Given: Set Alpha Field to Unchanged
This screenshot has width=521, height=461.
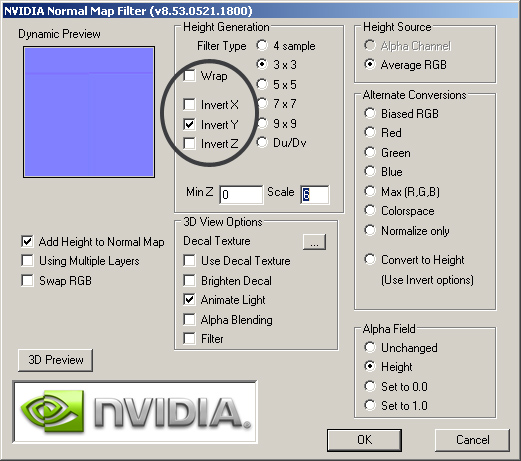Looking at the screenshot, I should [370, 347].
